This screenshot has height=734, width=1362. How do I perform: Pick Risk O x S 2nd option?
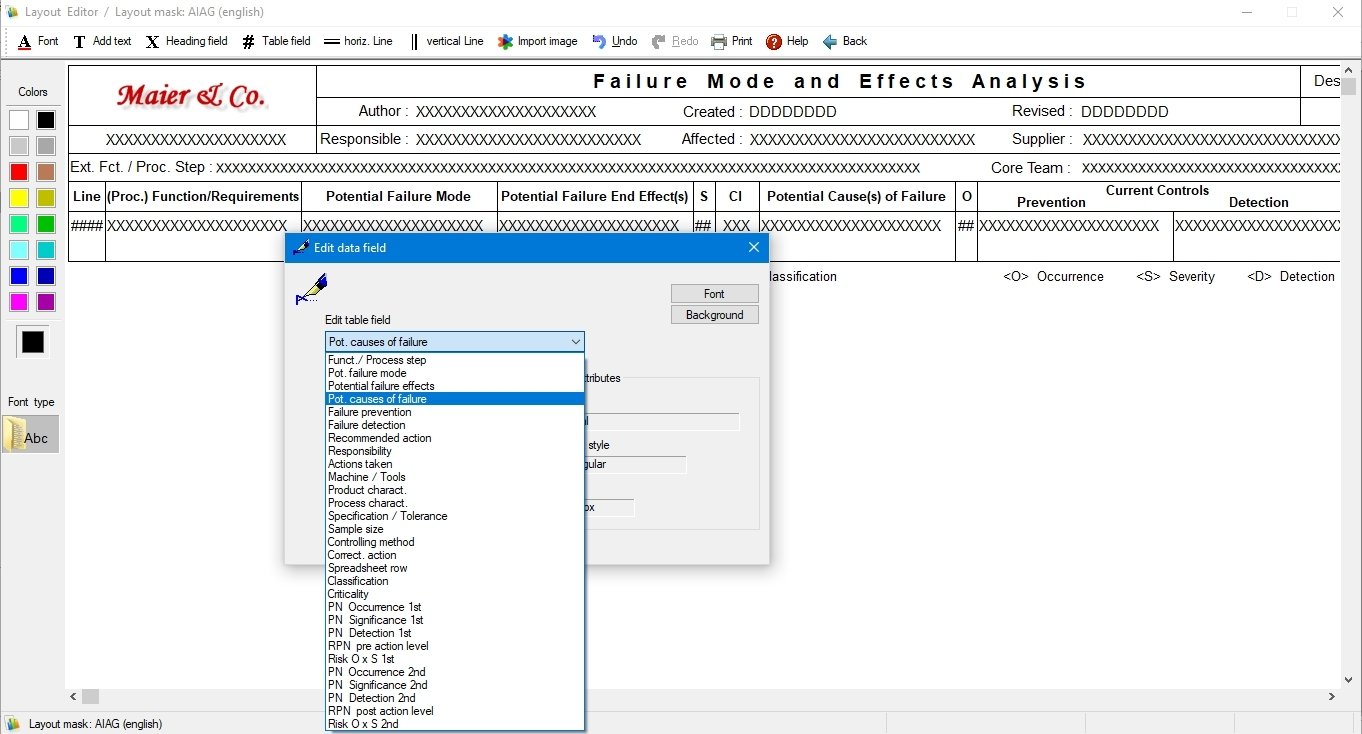[x=455, y=724]
